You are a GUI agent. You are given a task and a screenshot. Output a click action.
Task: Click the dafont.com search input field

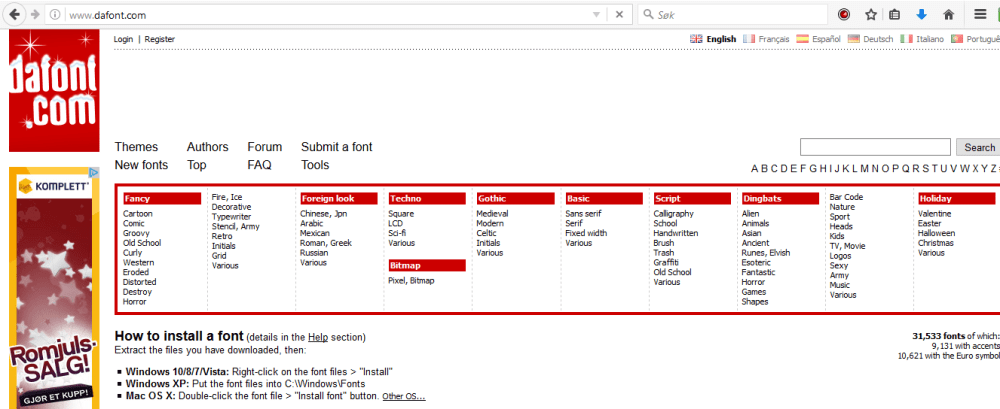[875, 147]
